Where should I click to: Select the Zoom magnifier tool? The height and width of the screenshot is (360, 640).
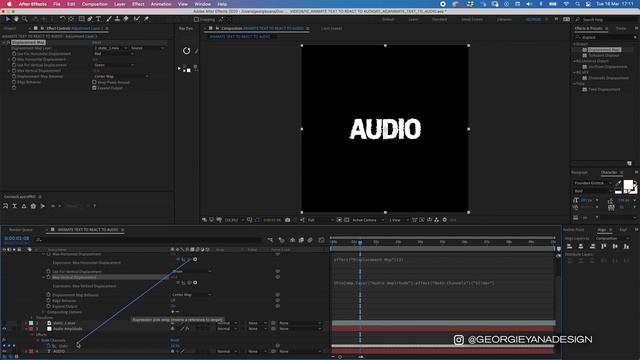pyautogui.click(x=24, y=19)
